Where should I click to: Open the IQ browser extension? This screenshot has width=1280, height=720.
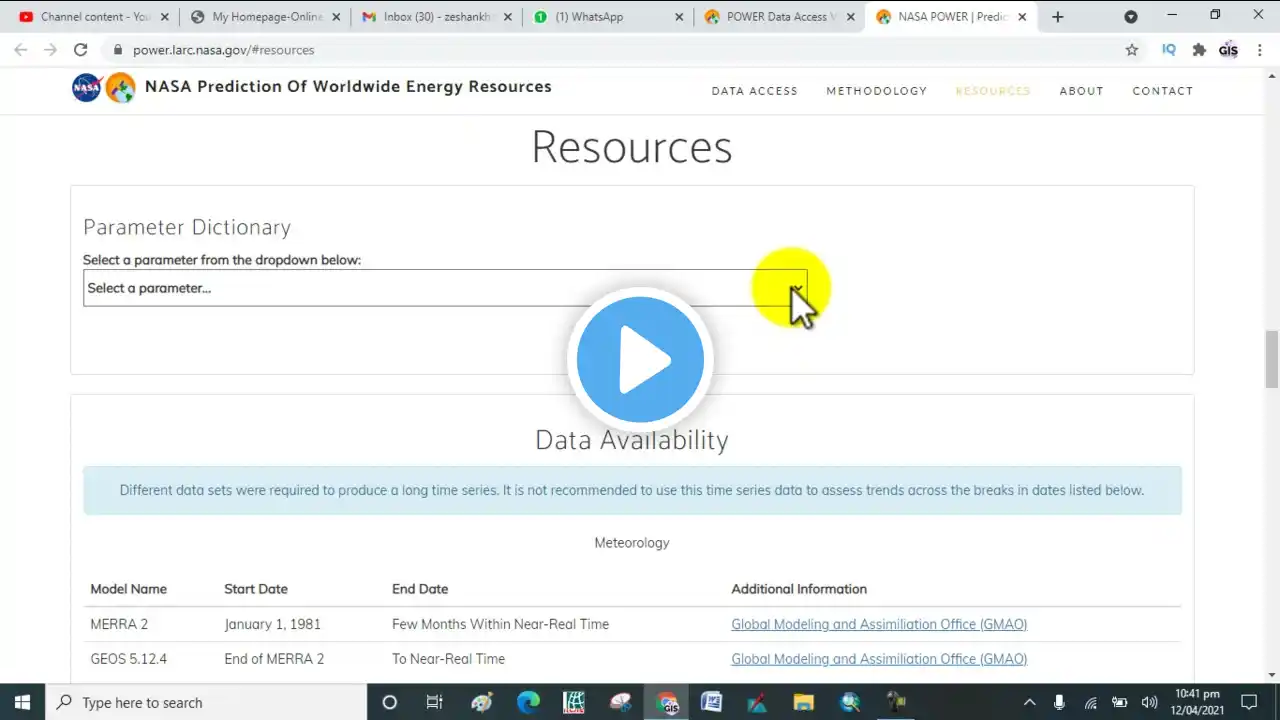pos(1168,50)
